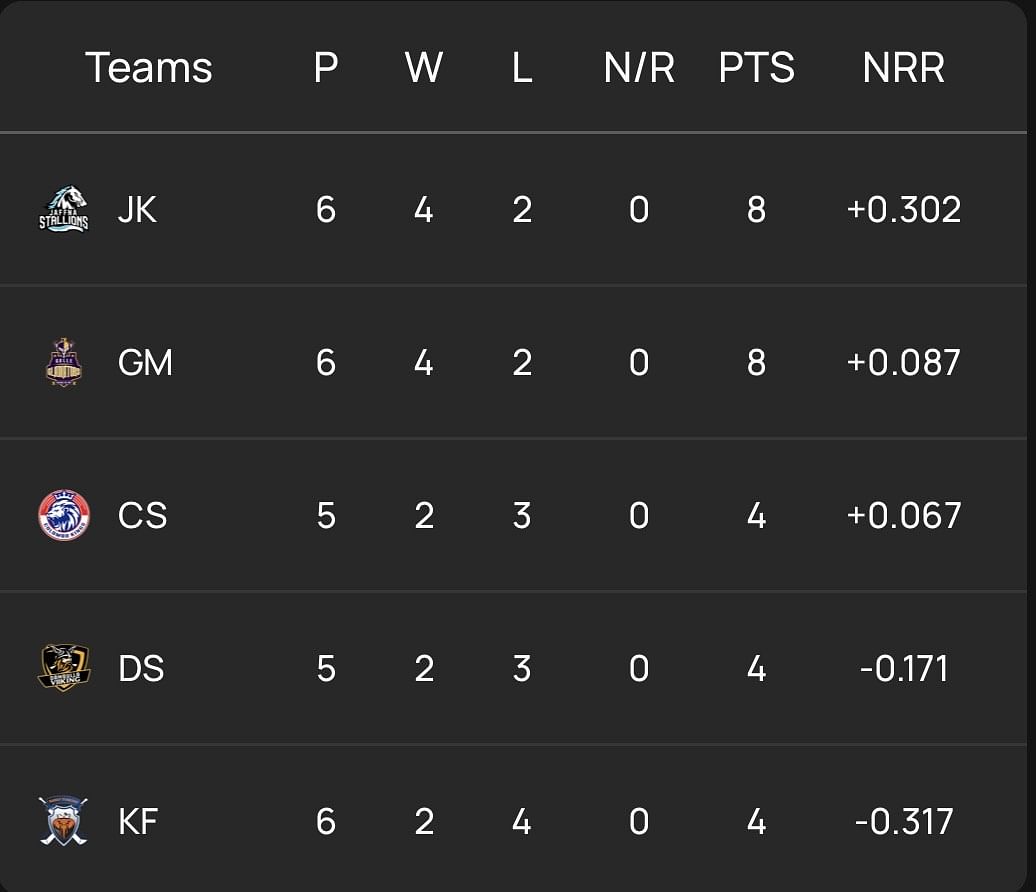Image resolution: width=1036 pixels, height=892 pixels.
Task: Select the CS team name
Action: click(142, 515)
